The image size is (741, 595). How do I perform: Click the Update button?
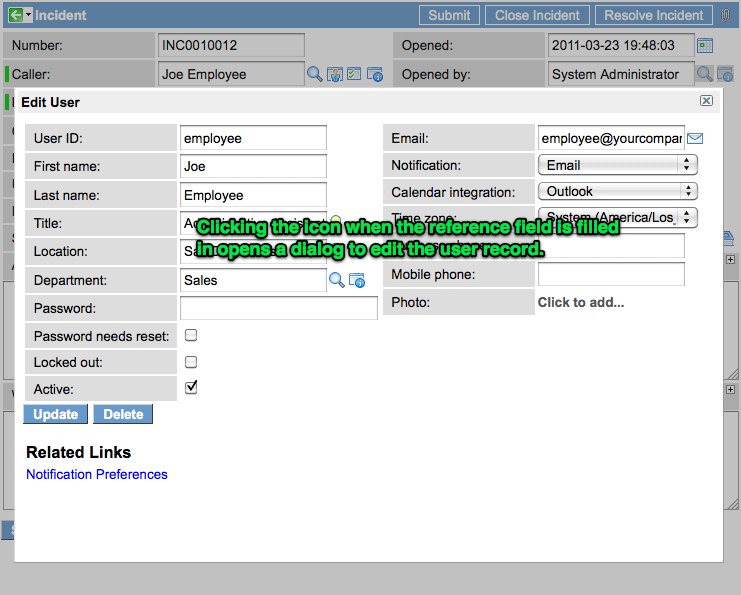[56, 414]
